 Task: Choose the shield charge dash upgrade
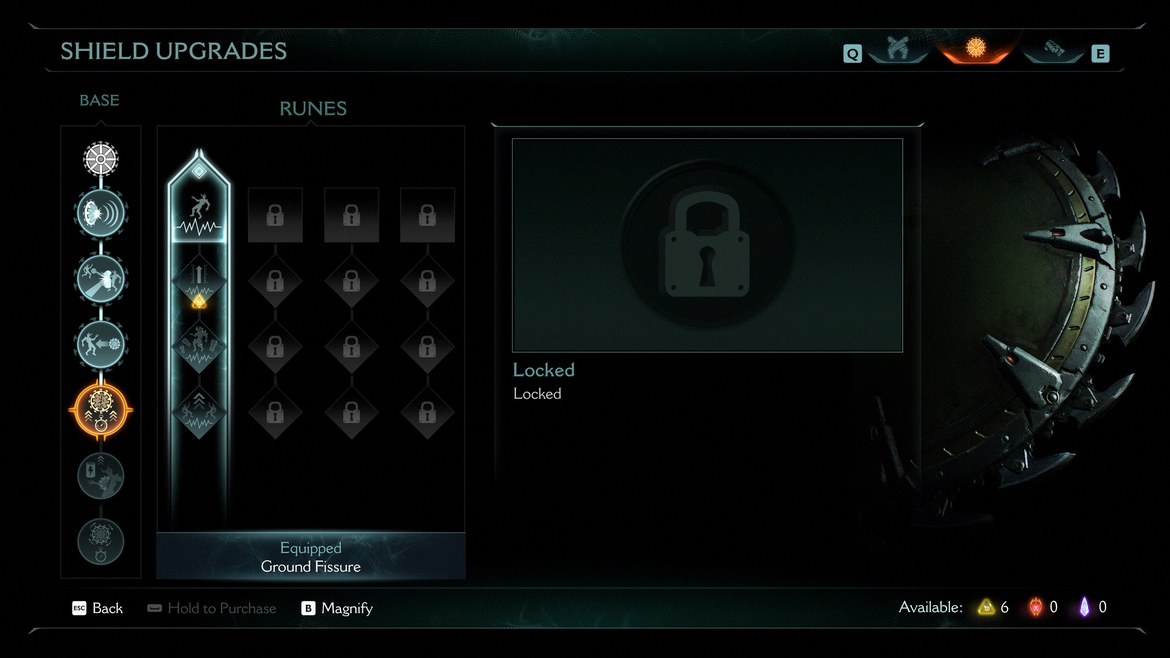tap(101, 279)
